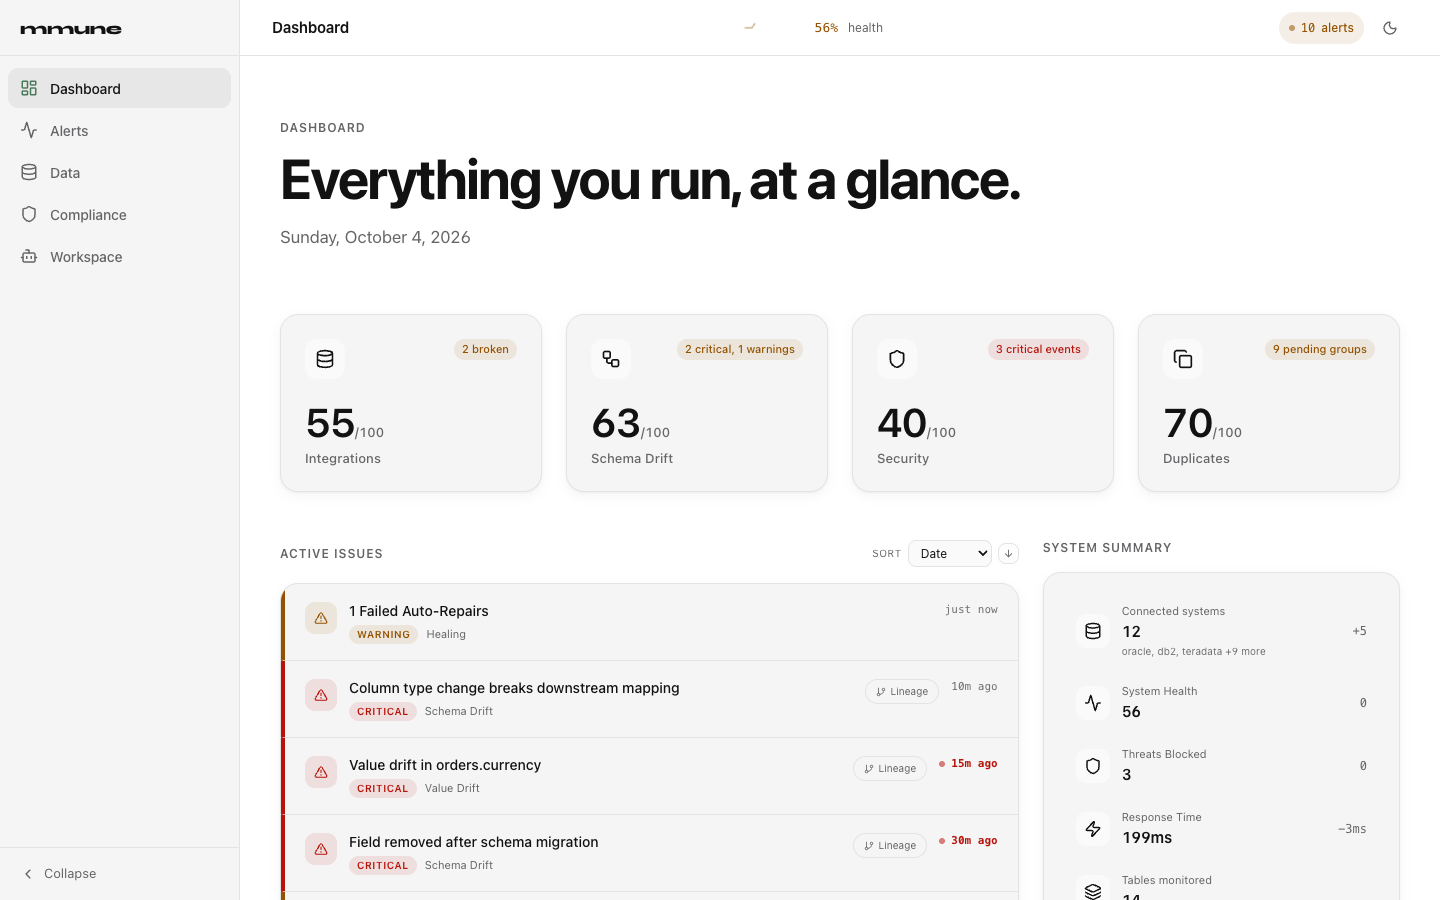Click the WARNING tag on Failed Auto-Repairs

tap(384, 635)
